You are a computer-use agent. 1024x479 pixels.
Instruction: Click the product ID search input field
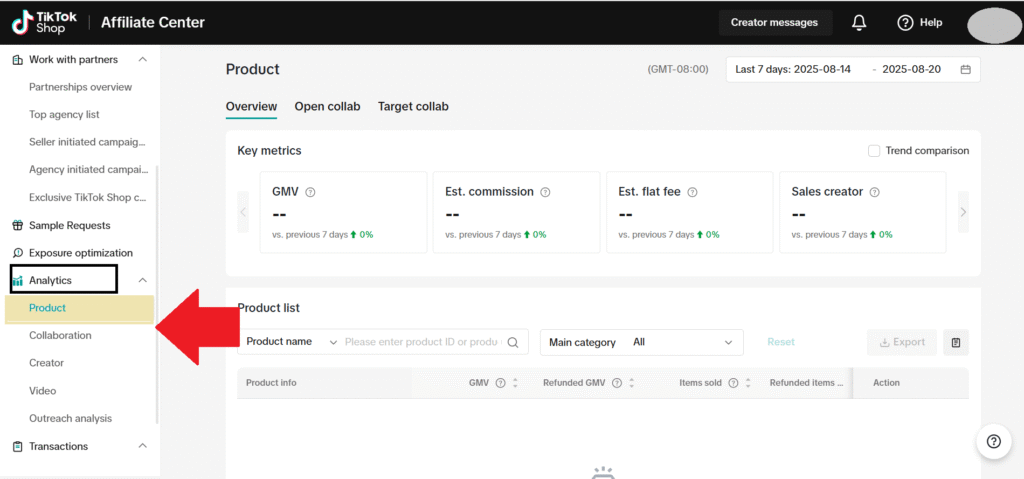422,342
